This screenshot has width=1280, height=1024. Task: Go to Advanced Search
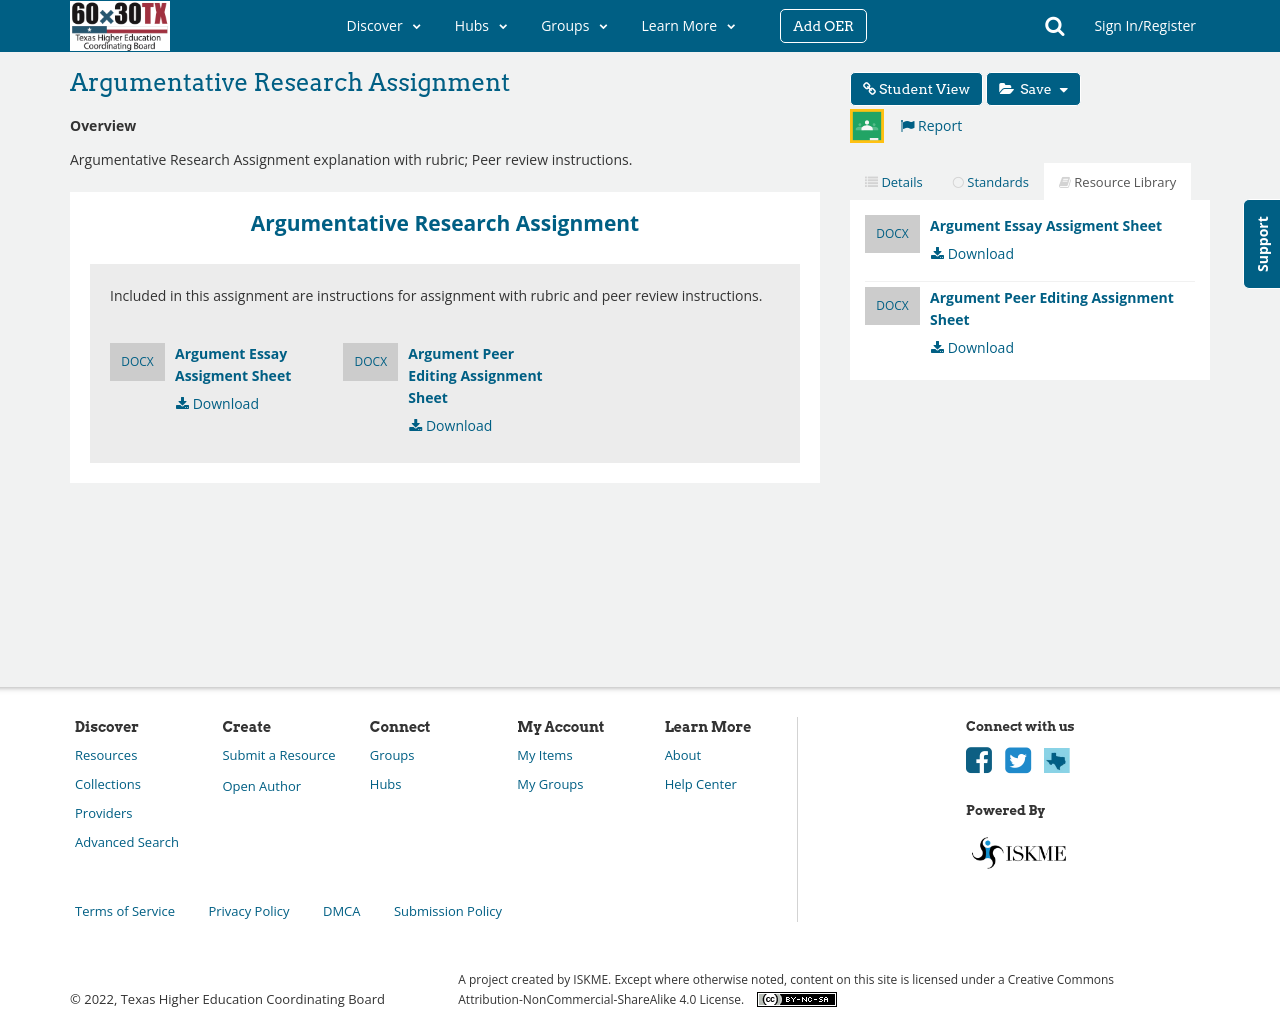[127, 843]
